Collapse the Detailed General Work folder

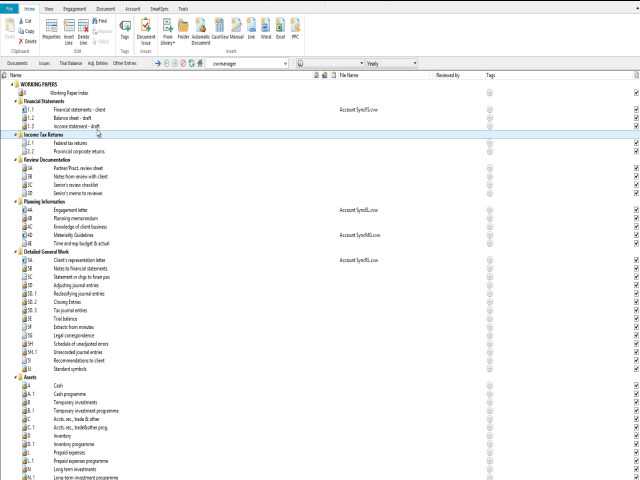[16, 252]
